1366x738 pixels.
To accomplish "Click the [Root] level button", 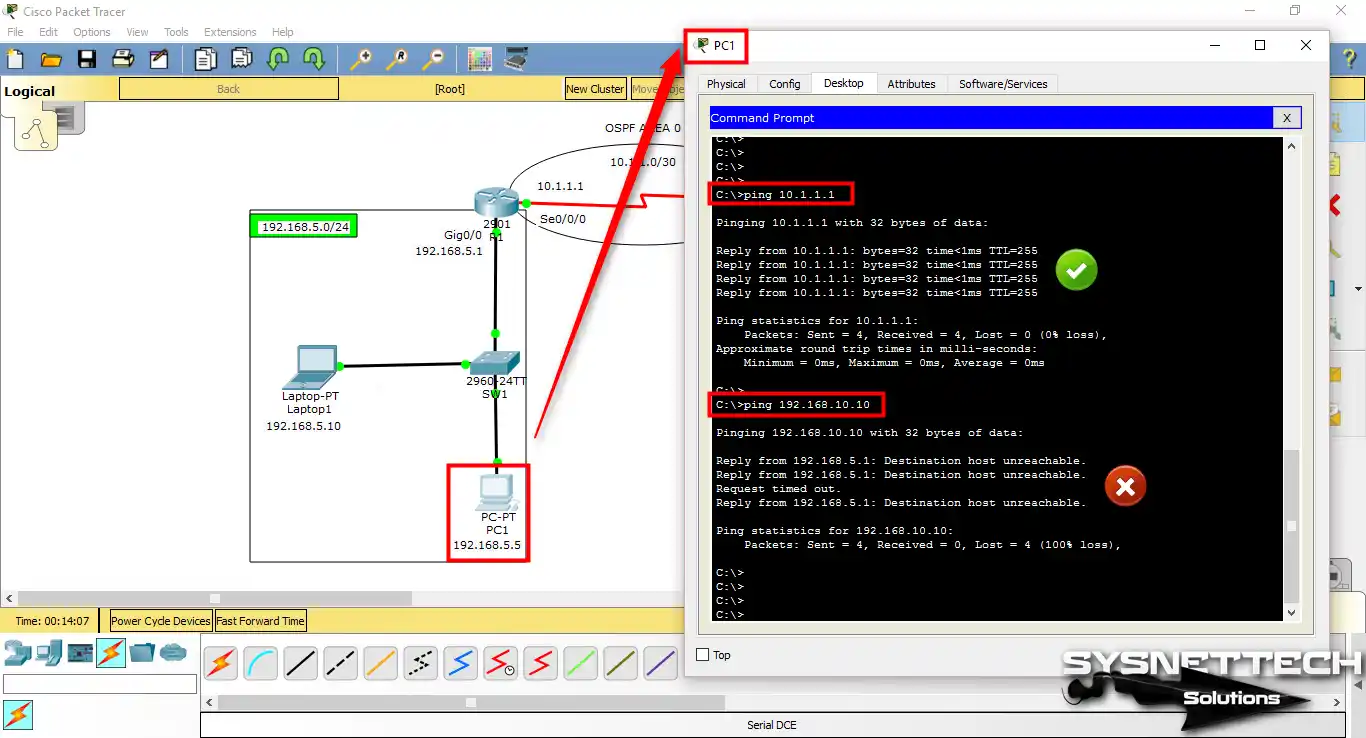I will (450, 89).
